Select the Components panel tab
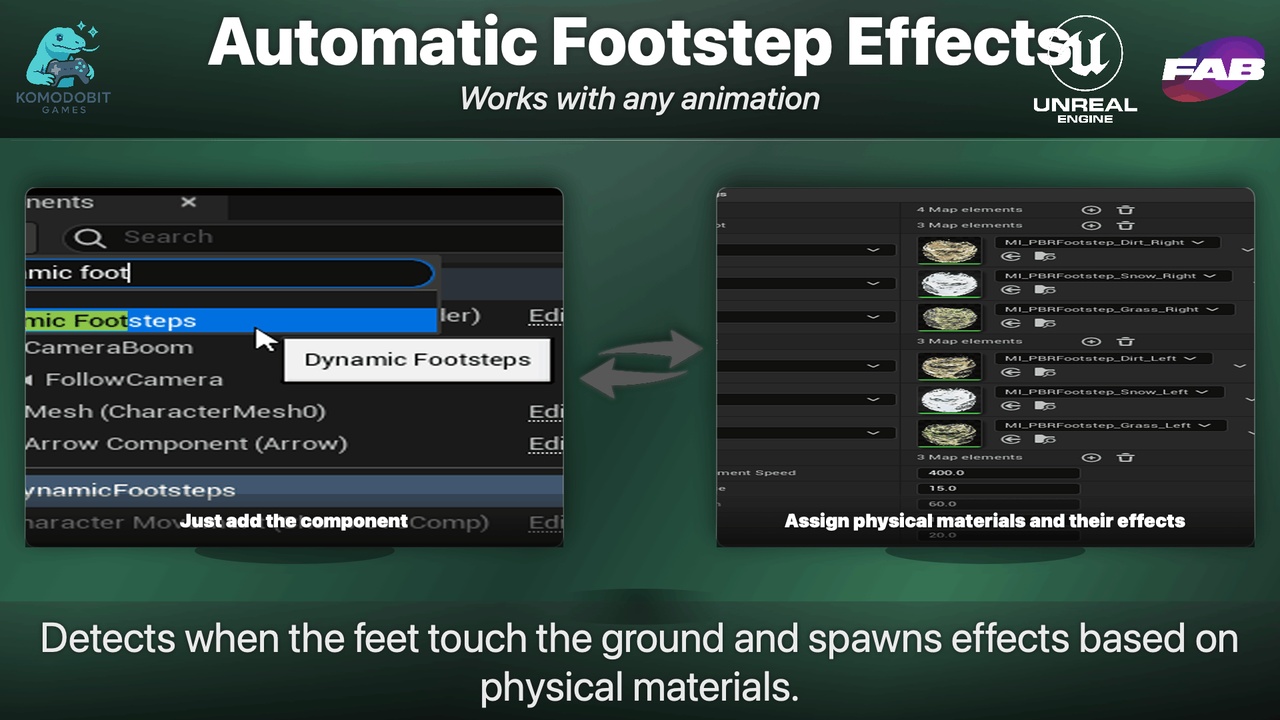1280x720 pixels. pyautogui.click(x=126, y=203)
